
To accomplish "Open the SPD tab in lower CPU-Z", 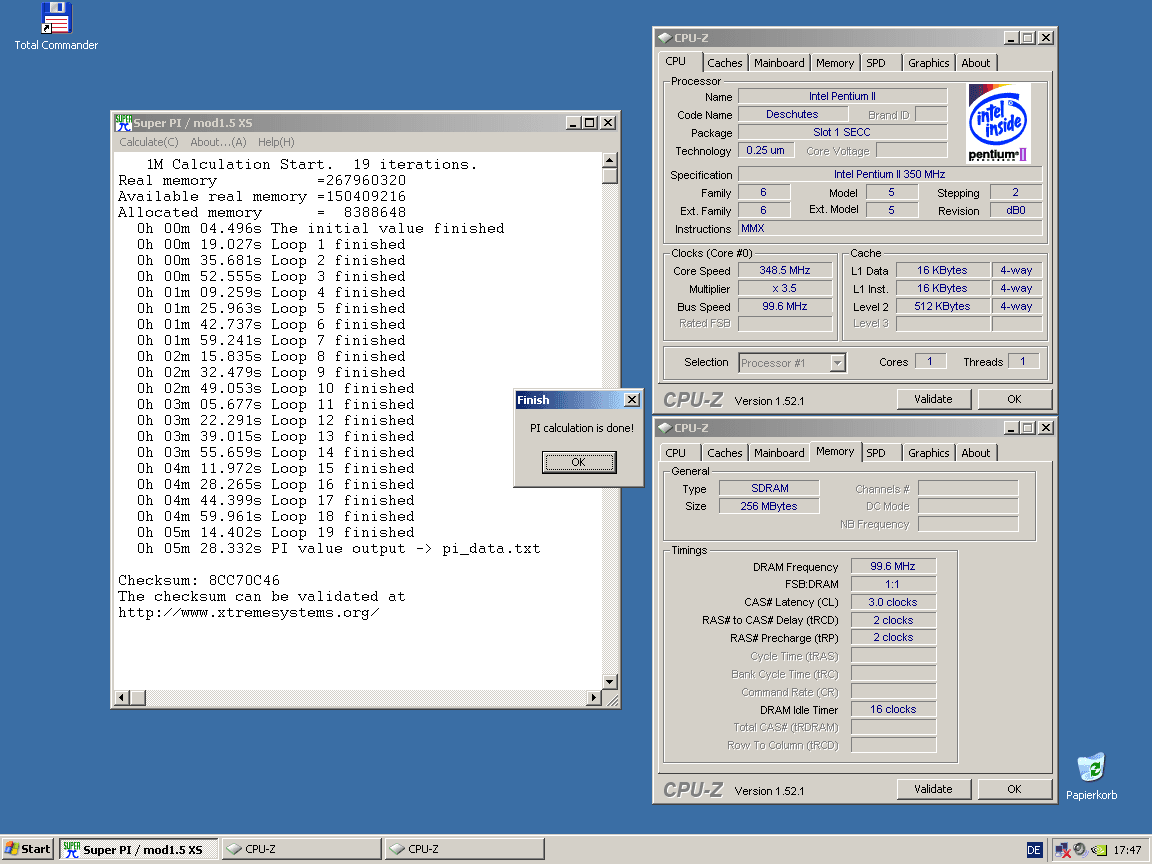I will coord(876,453).
